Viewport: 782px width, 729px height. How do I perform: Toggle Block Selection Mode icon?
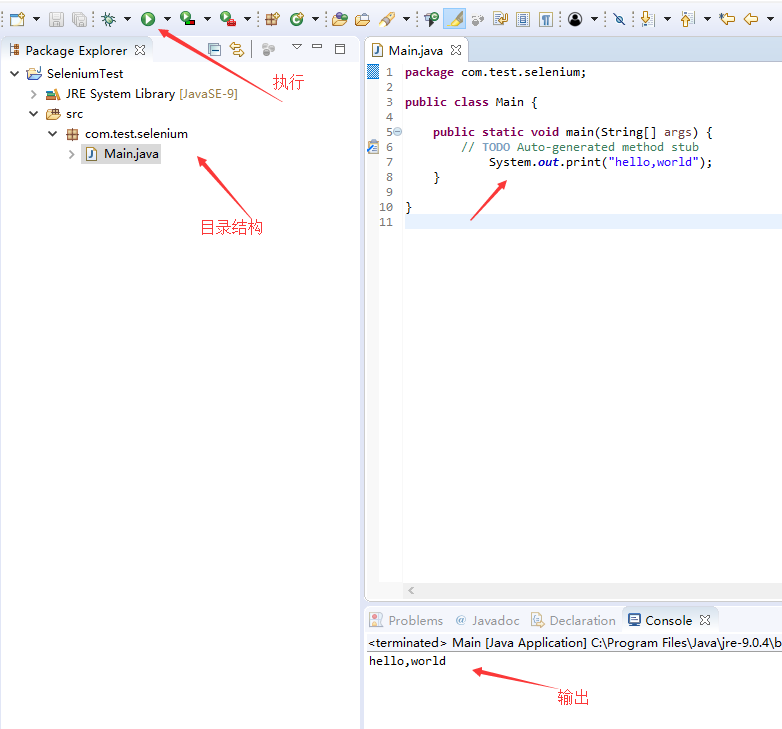coord(500,19)
